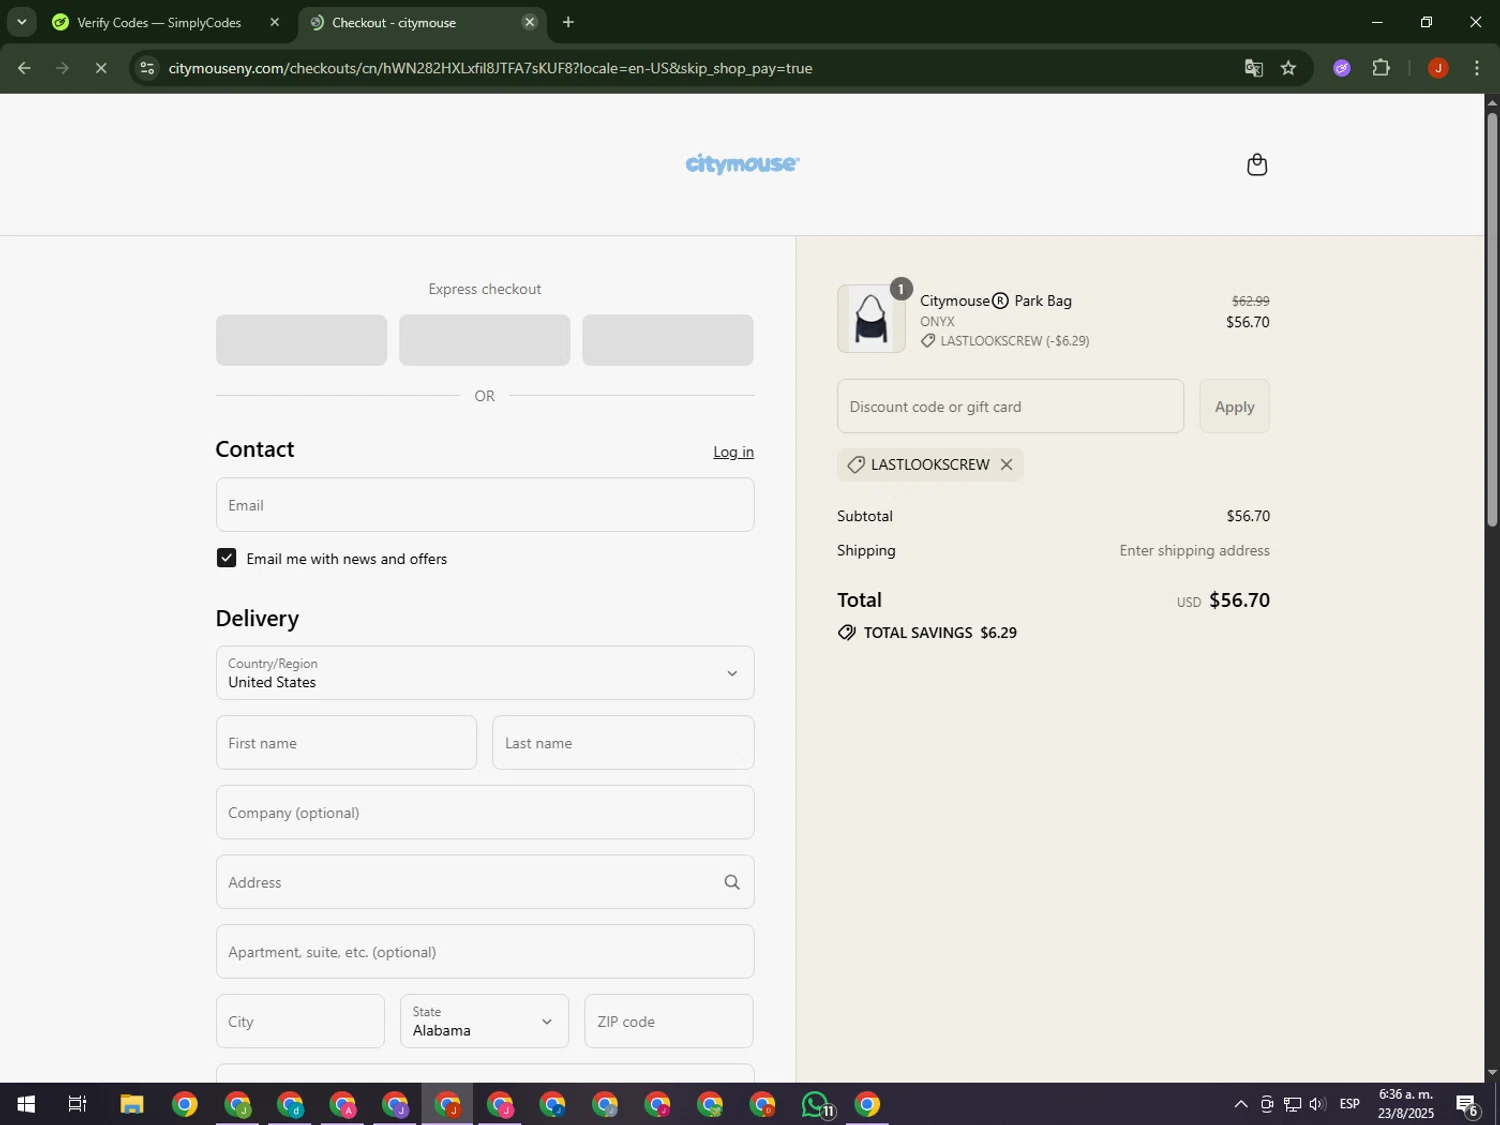1500x1125 pixels.
Task: Open Task View on the taskbar
Action: (77, 1105)
